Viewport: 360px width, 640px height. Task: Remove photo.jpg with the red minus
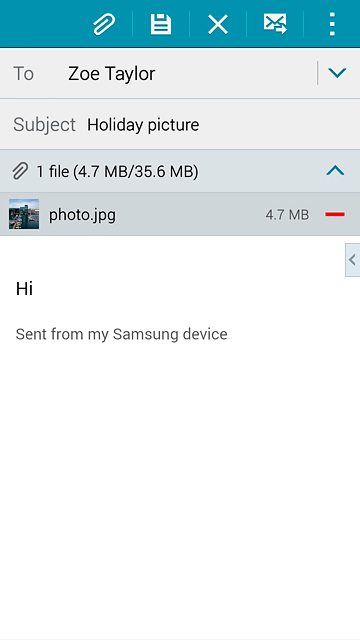pos(335,214)
